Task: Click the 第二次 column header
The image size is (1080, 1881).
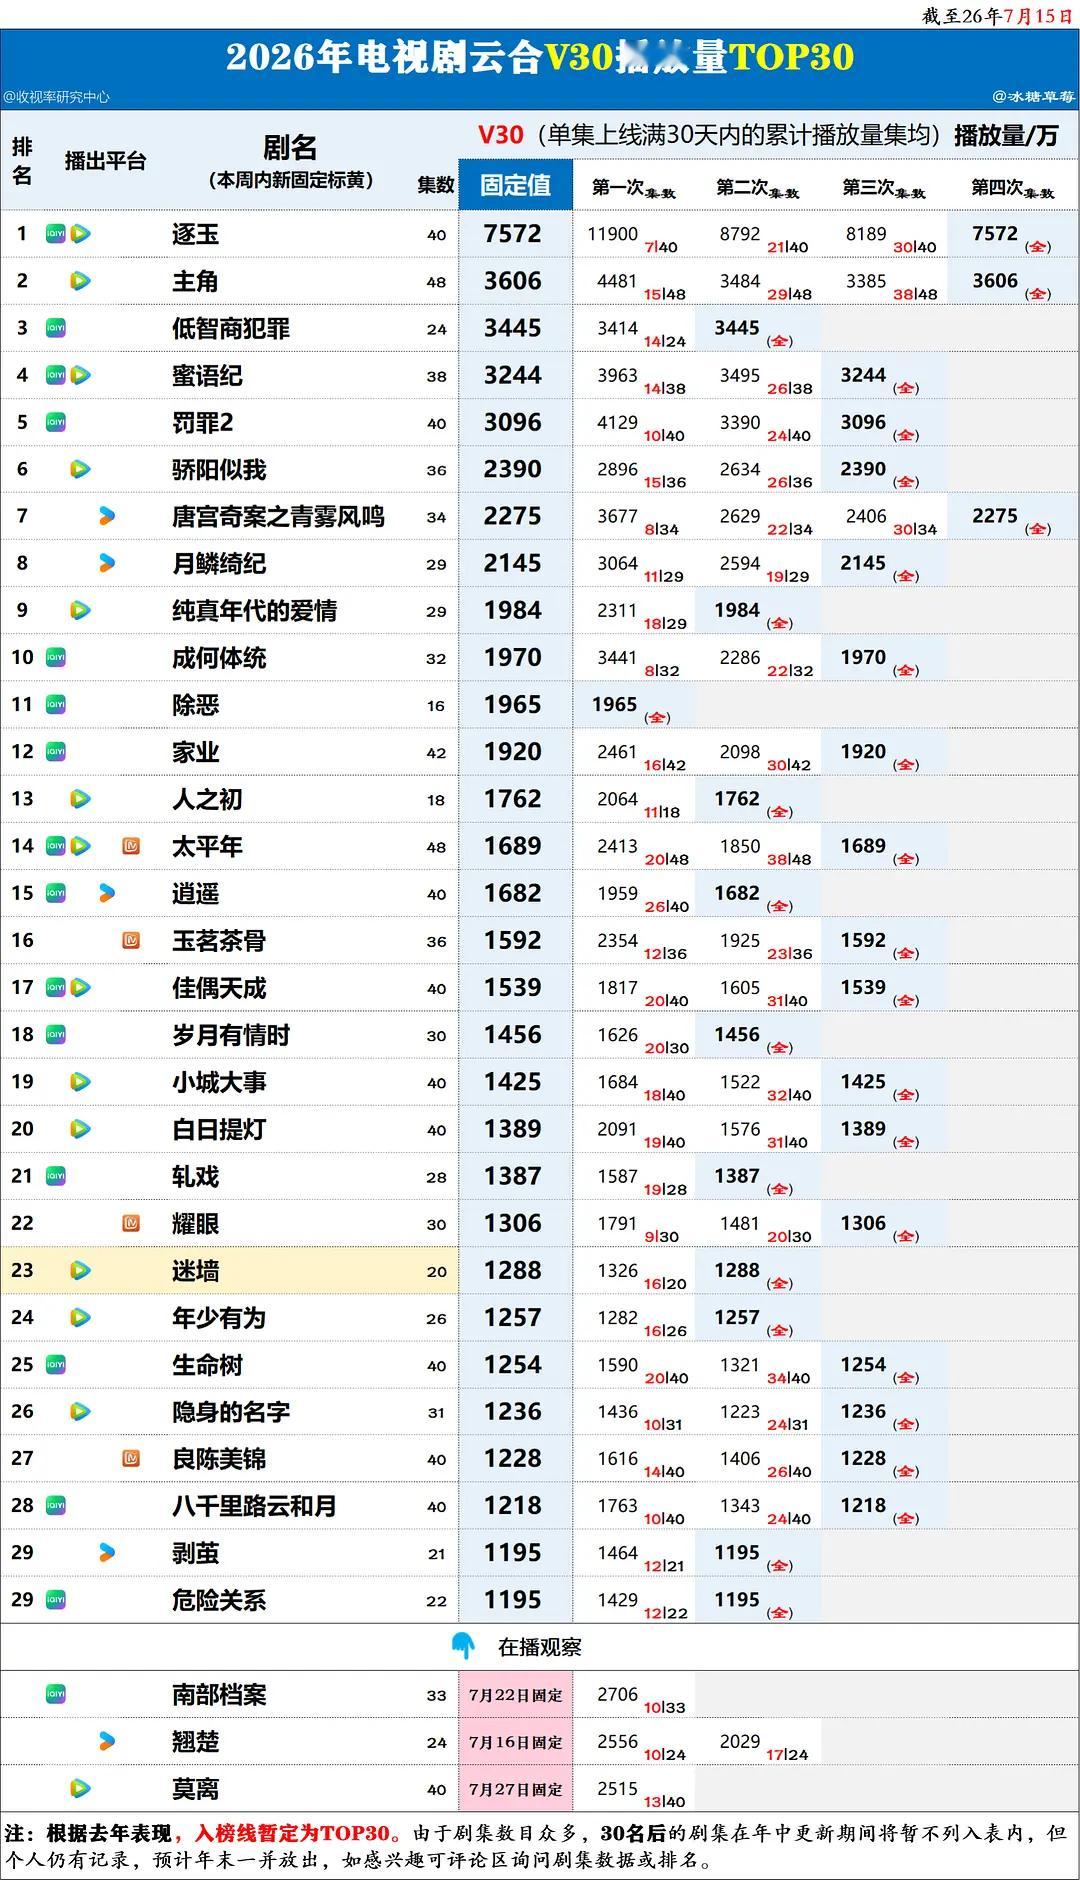Action: 757,188
